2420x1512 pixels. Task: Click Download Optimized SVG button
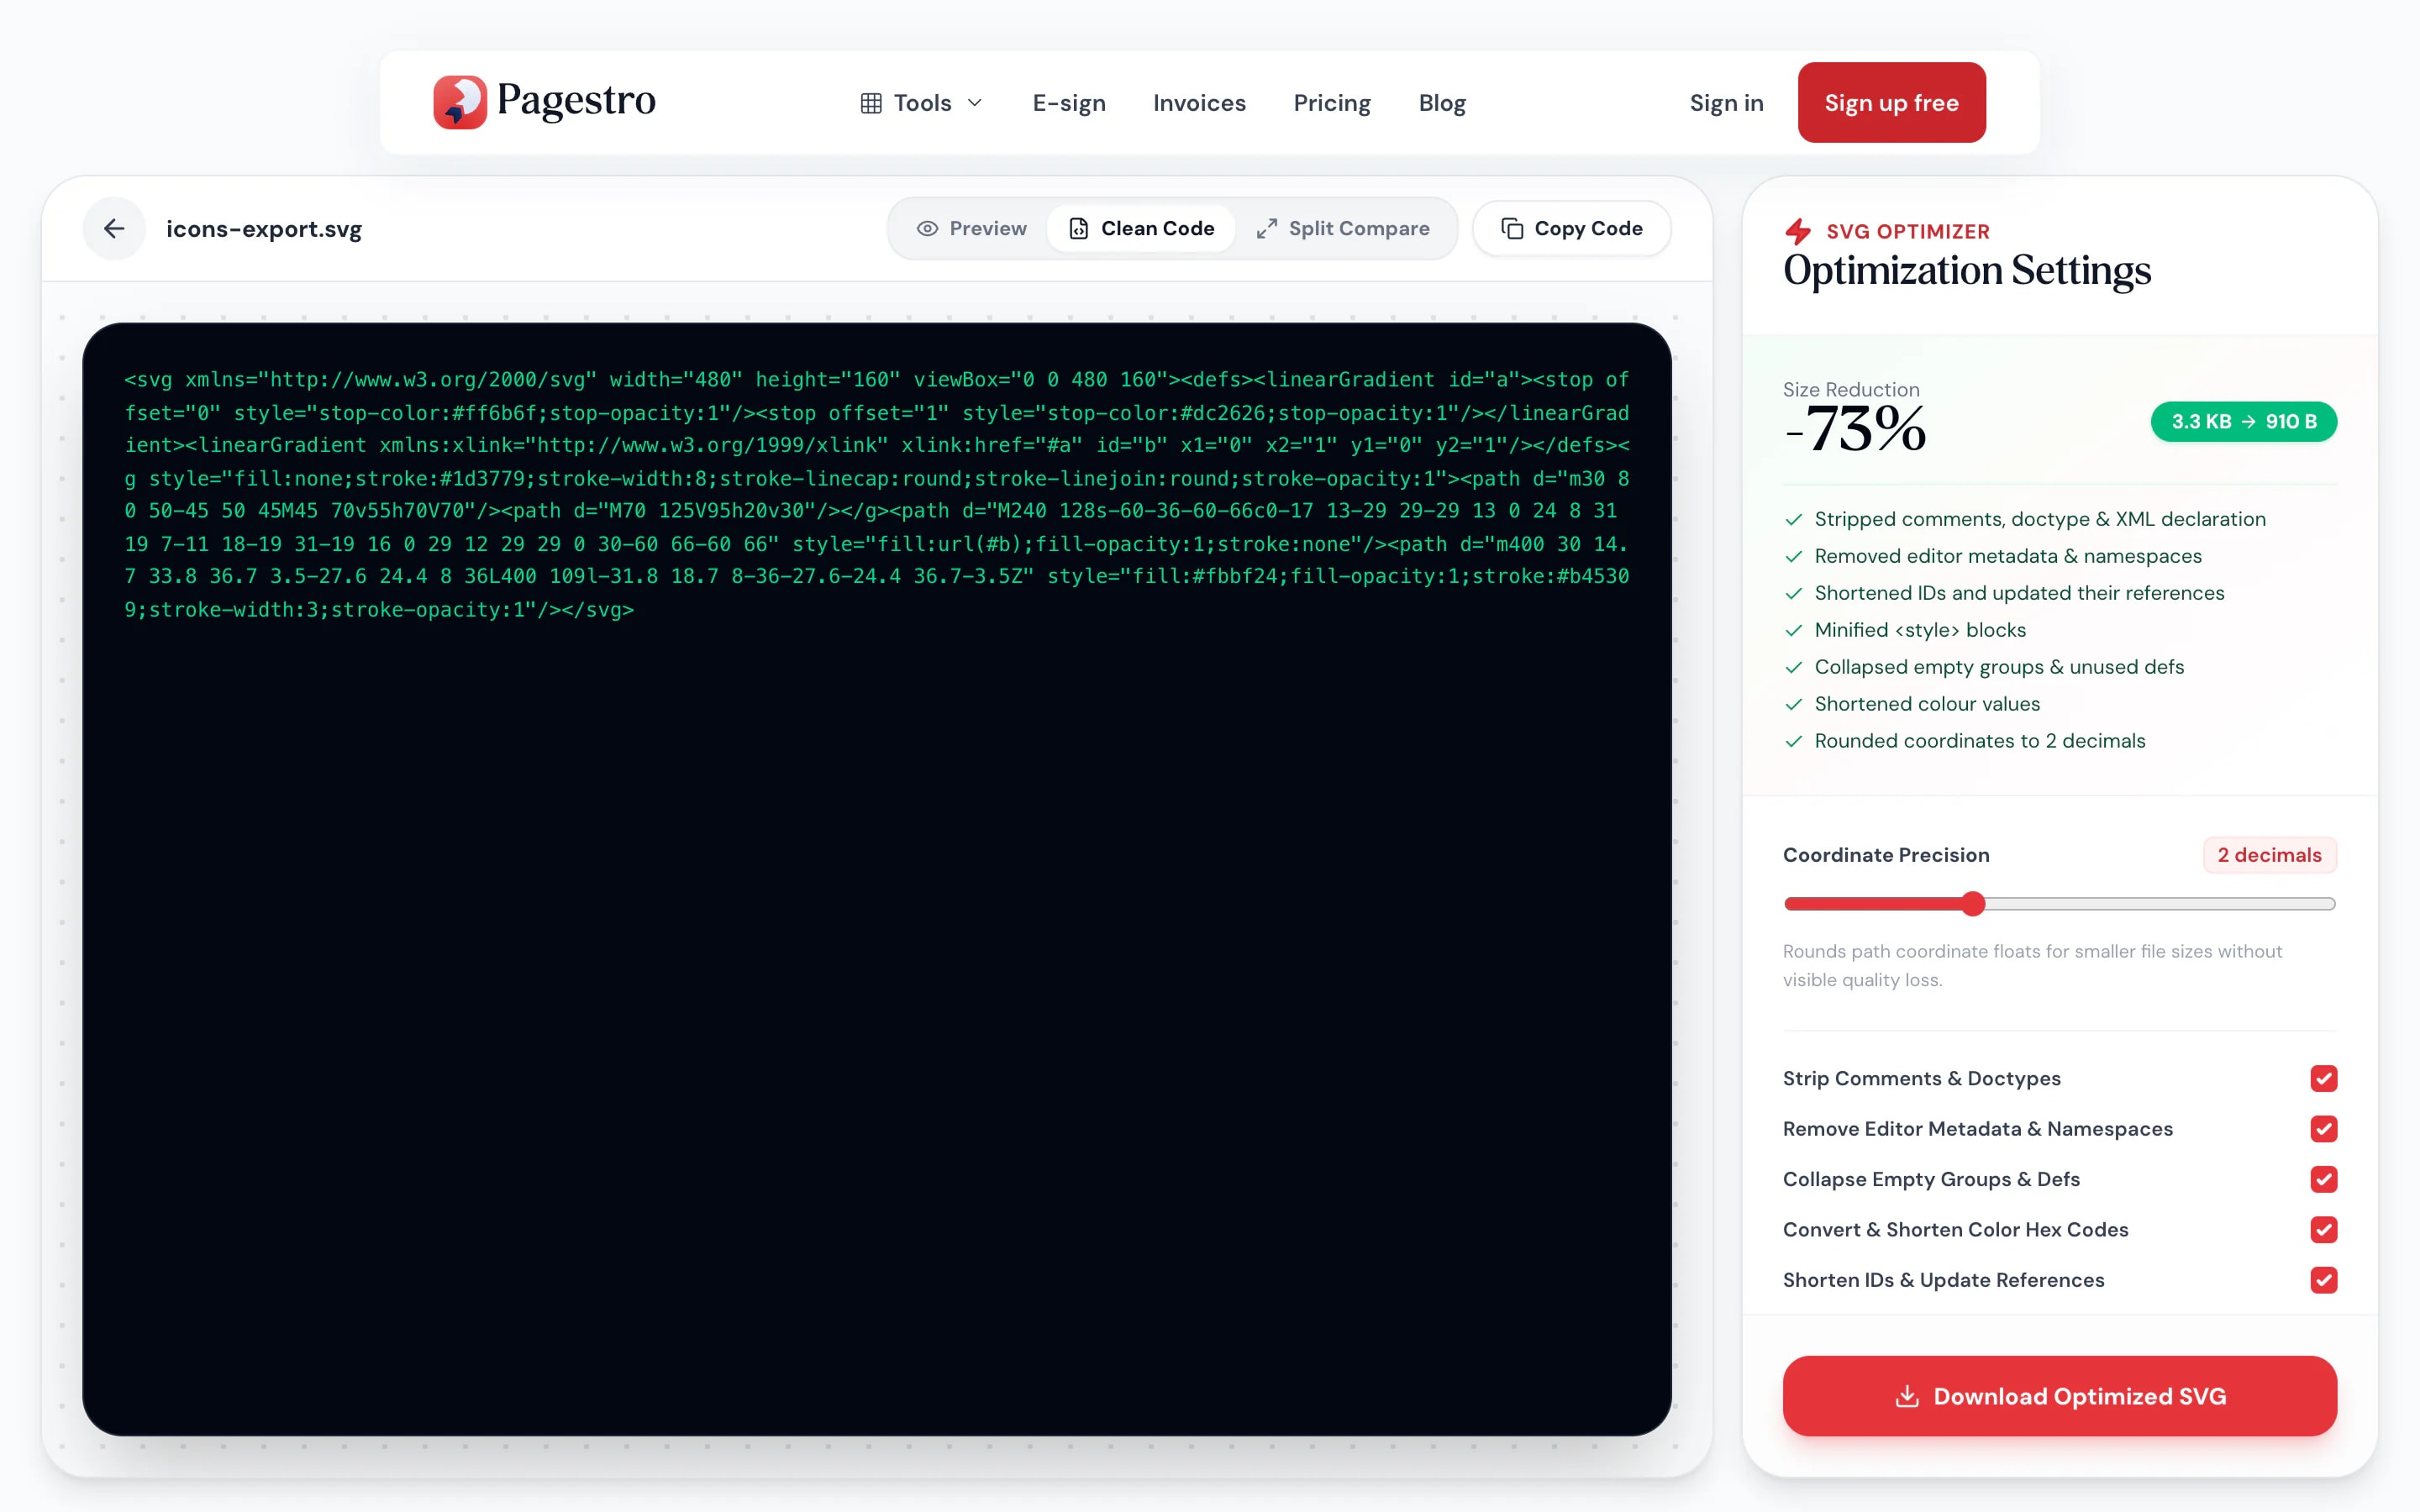point(2059,1396)
